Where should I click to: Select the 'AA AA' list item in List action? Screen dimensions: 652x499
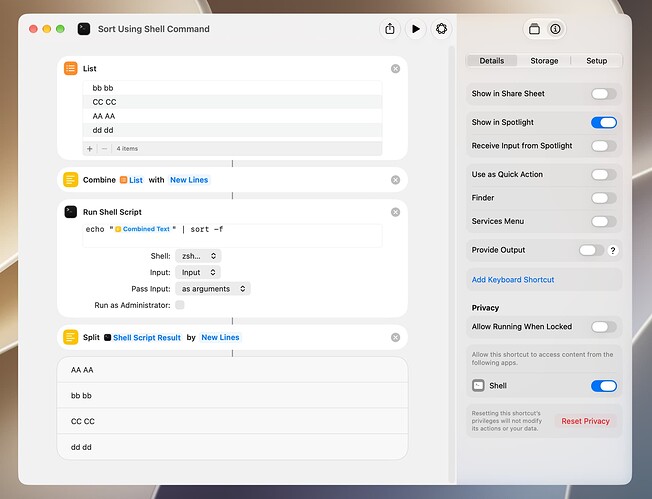(232, 116)
